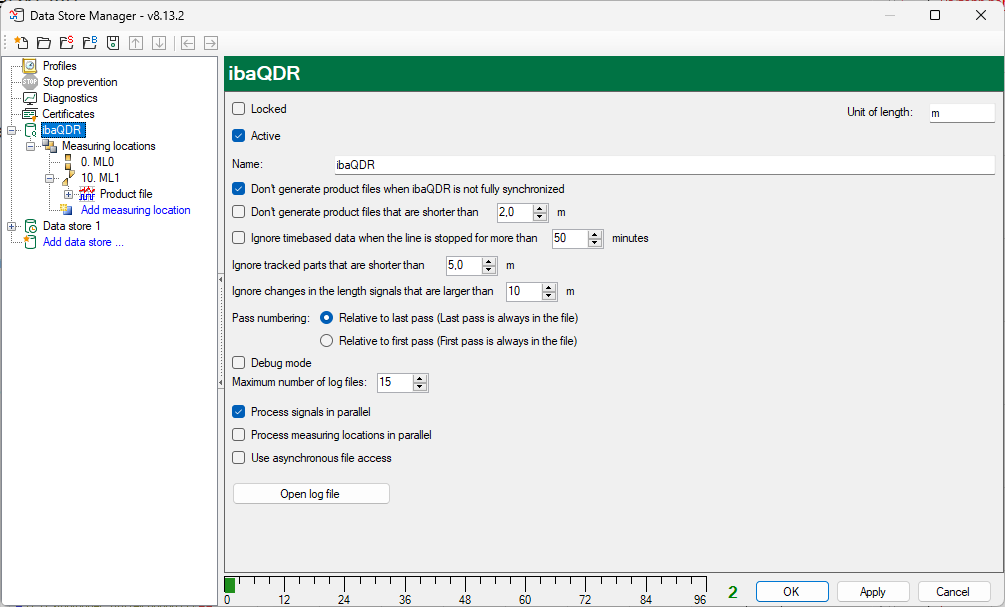Click the Add data store star icon
The height and width of the screenshot is (607, 1005).
coord(29,242)
